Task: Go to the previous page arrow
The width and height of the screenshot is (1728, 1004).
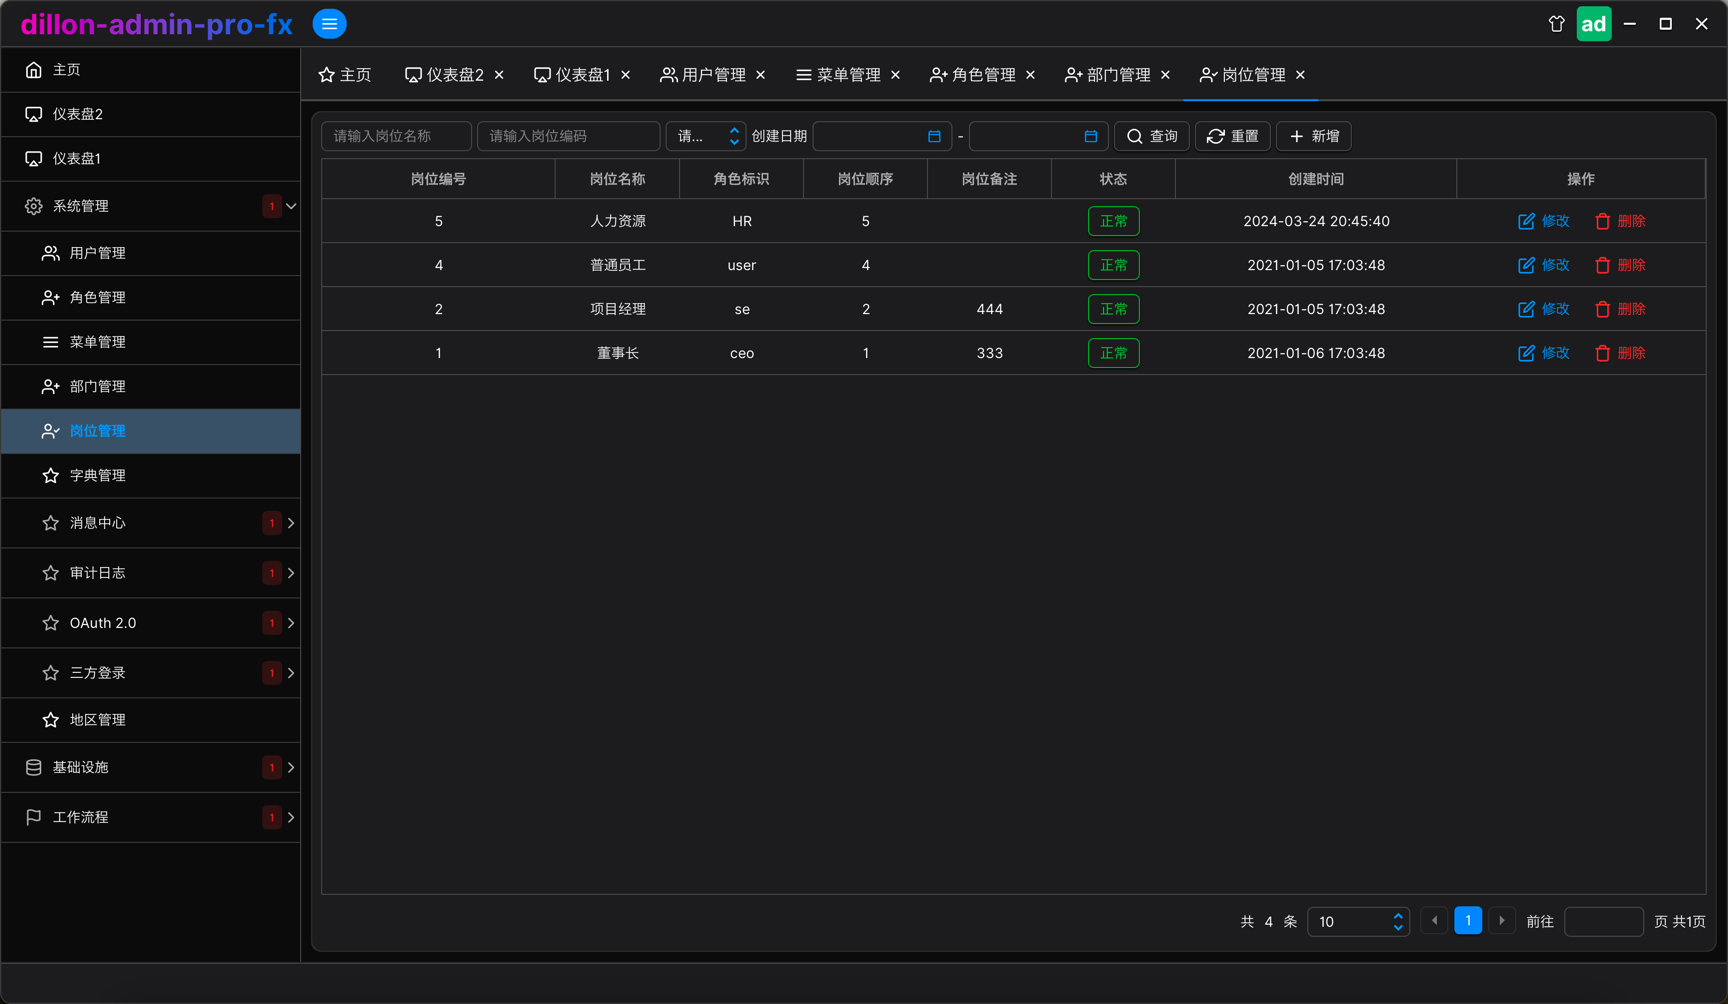Action: (x=1434, y=921)
